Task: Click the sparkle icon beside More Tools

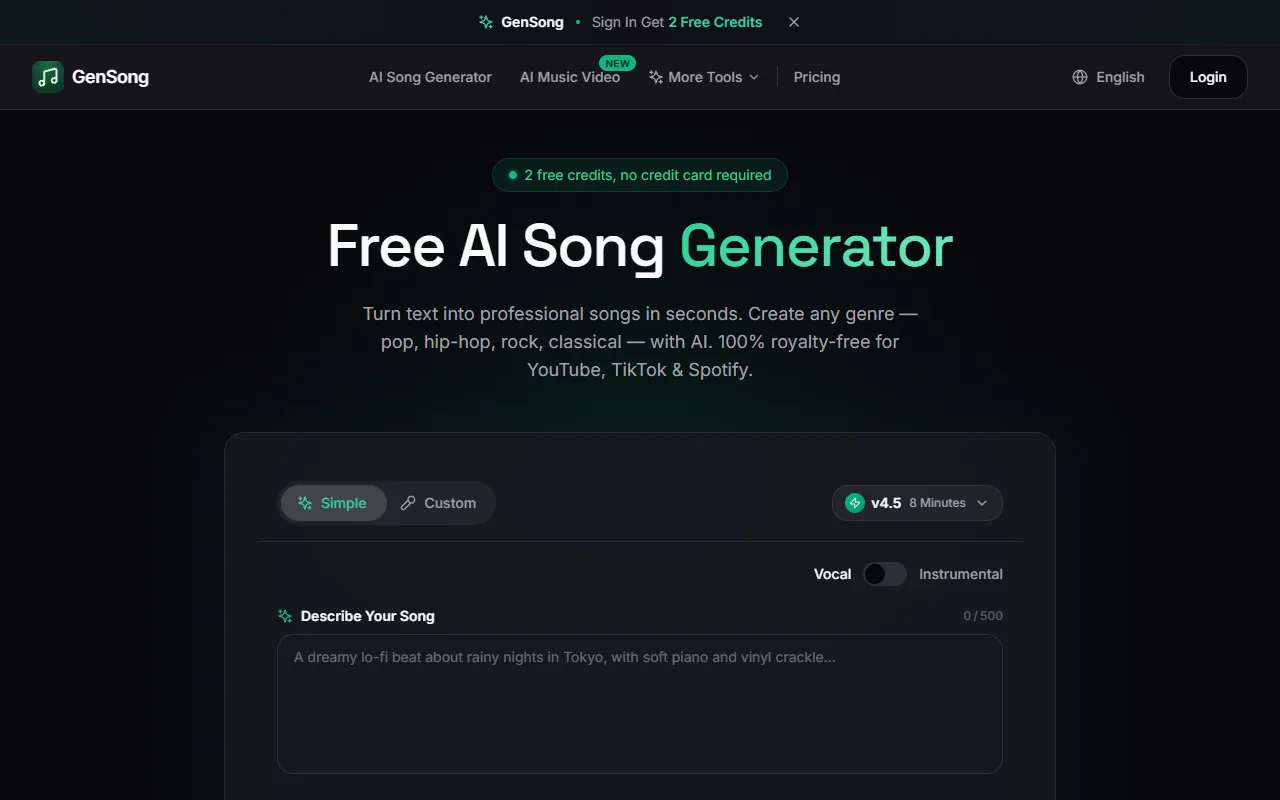Action: coord(656,77)
